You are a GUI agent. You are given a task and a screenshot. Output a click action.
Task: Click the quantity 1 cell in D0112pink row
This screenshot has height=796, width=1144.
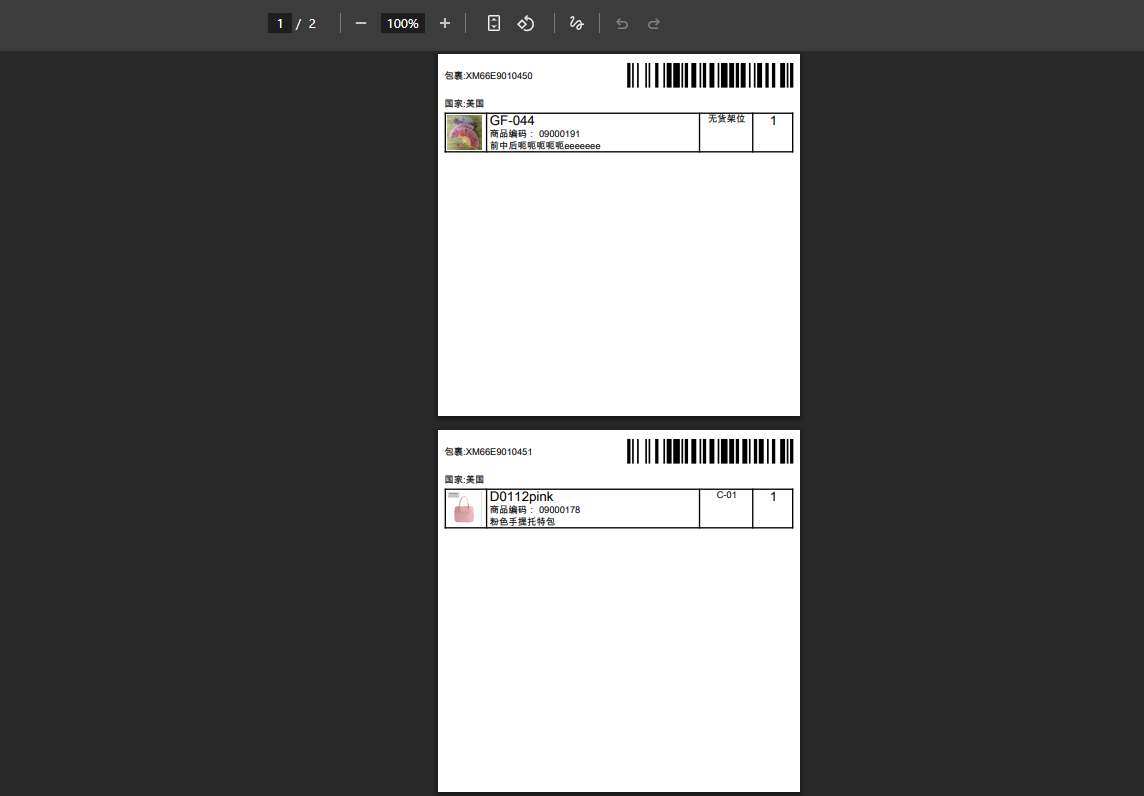tap(773, 509)
